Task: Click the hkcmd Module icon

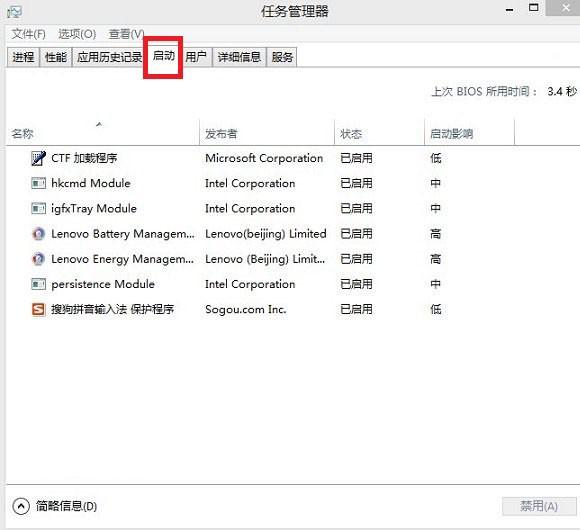Action: pyautogui.click(x=38, y=183)
